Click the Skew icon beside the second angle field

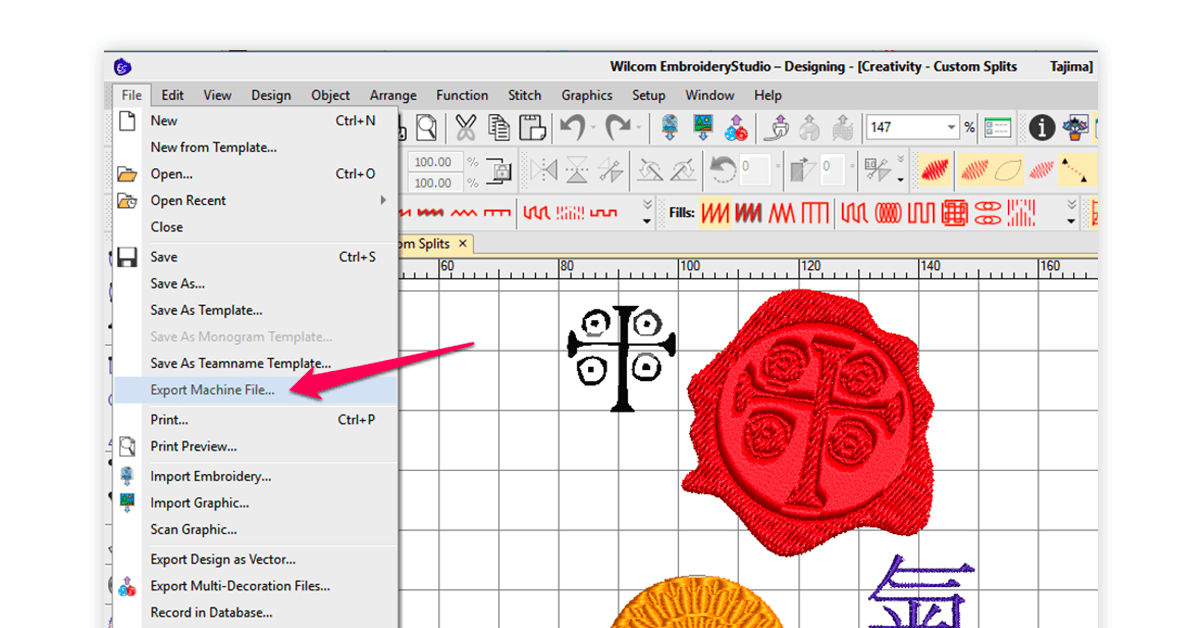803,170
